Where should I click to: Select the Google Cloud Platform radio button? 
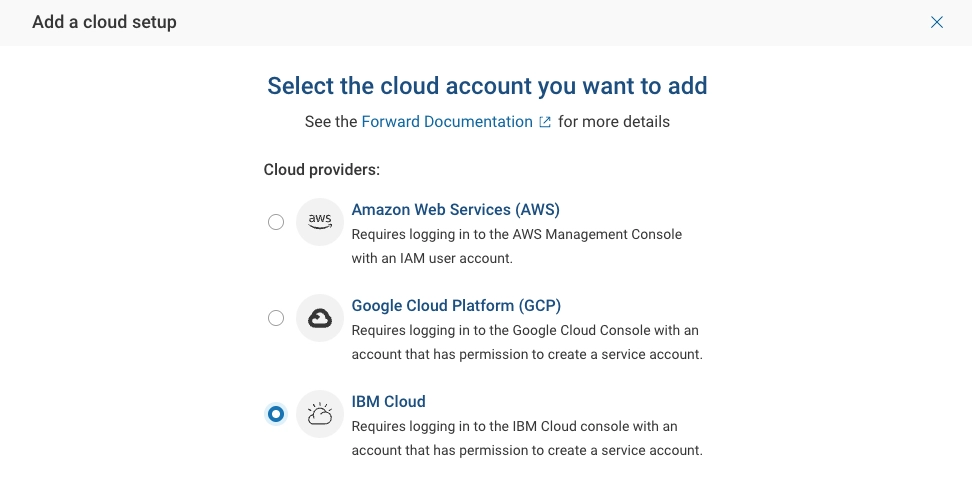tap(276, 318)
